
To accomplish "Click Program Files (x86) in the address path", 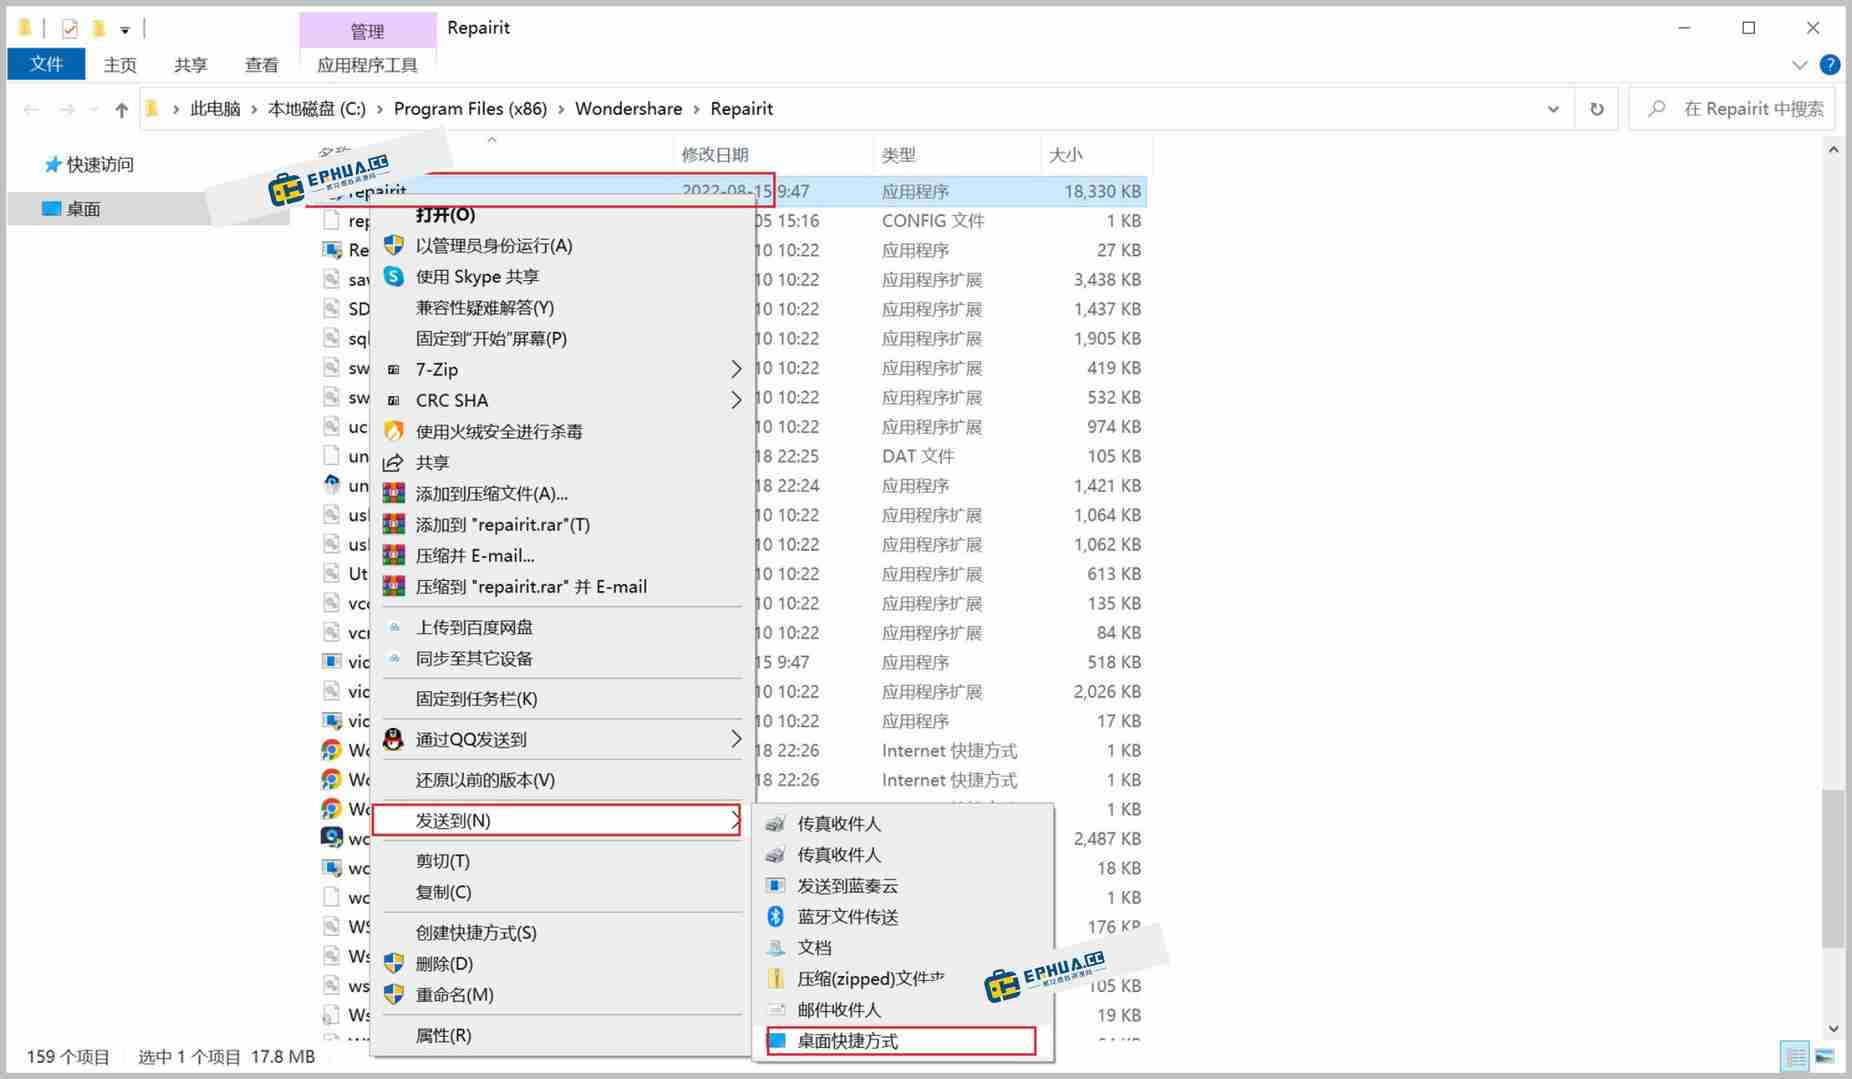I will pos(470,109).
